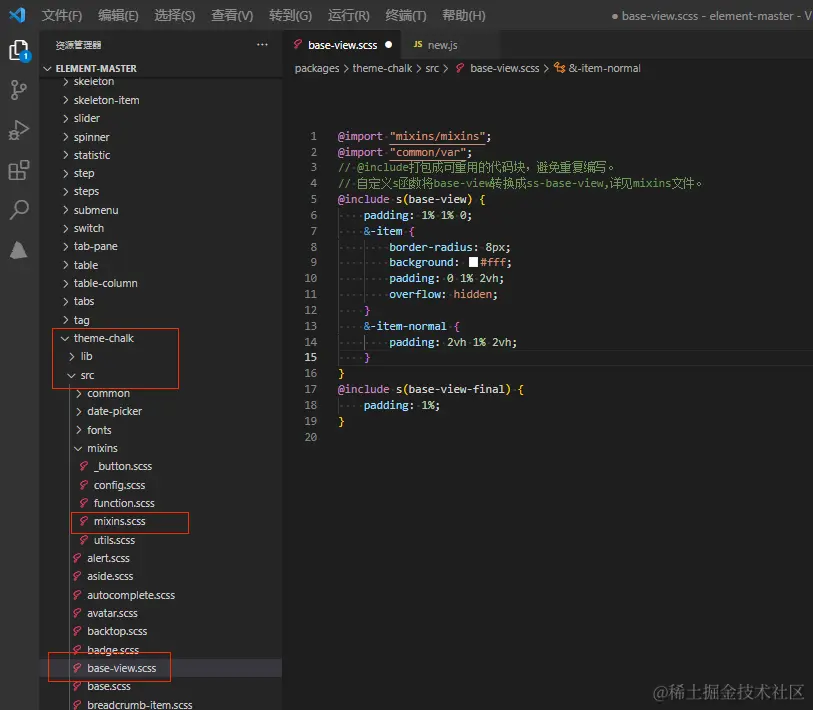The image size is (813, 710).
Task: Click the "common/var" import path on line 2
Action: point(428,152)
